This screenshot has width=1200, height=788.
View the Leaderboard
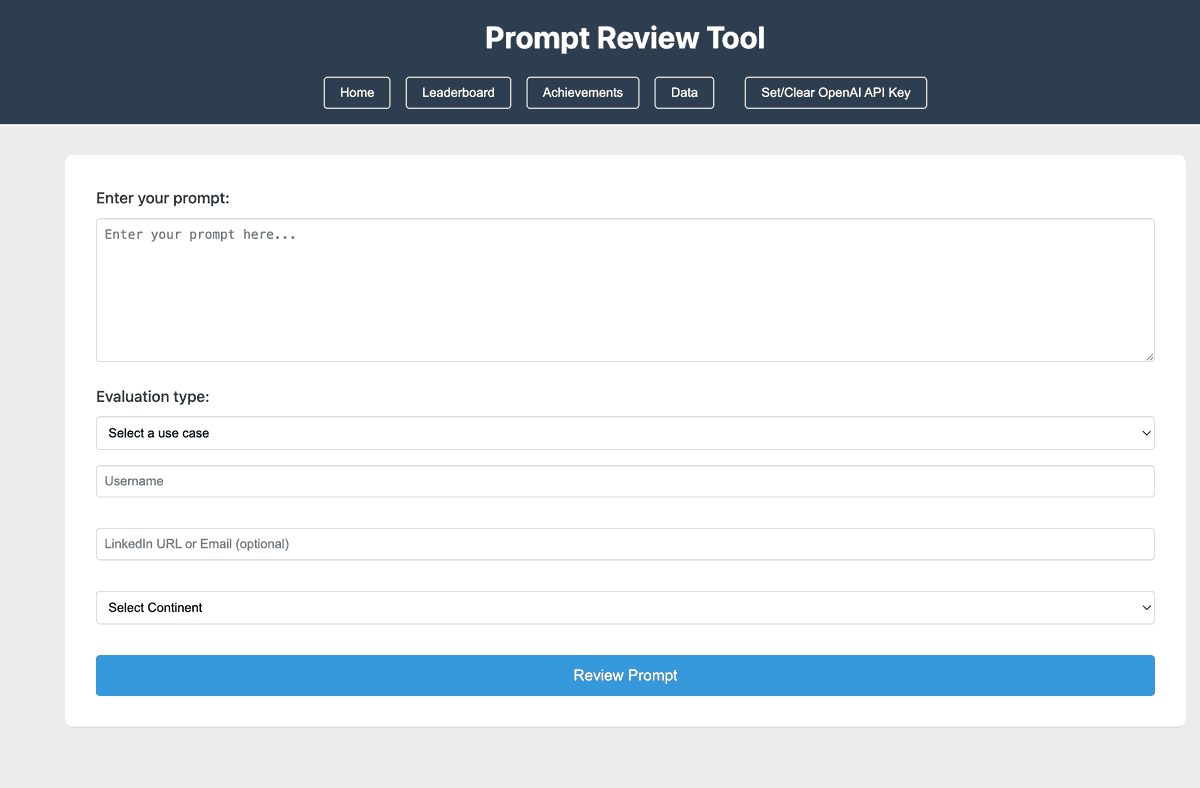(458, 92)
